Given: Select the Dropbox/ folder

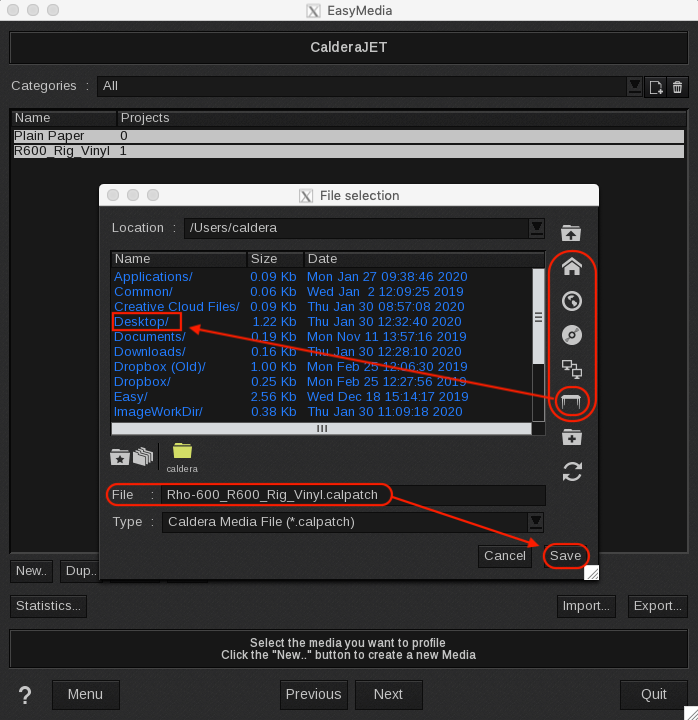Looking at the screenshot, I should [142, 382].
